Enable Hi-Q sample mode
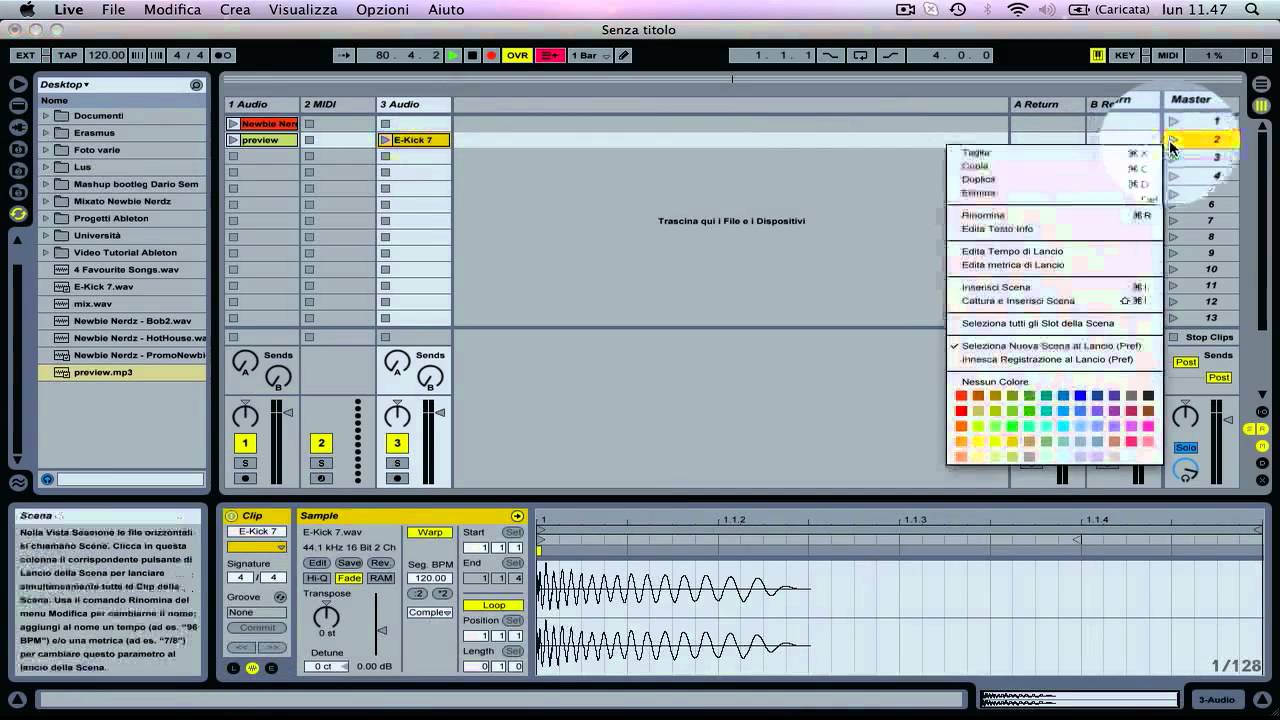This screenshot has width=1280, height=720. point(317,578)
